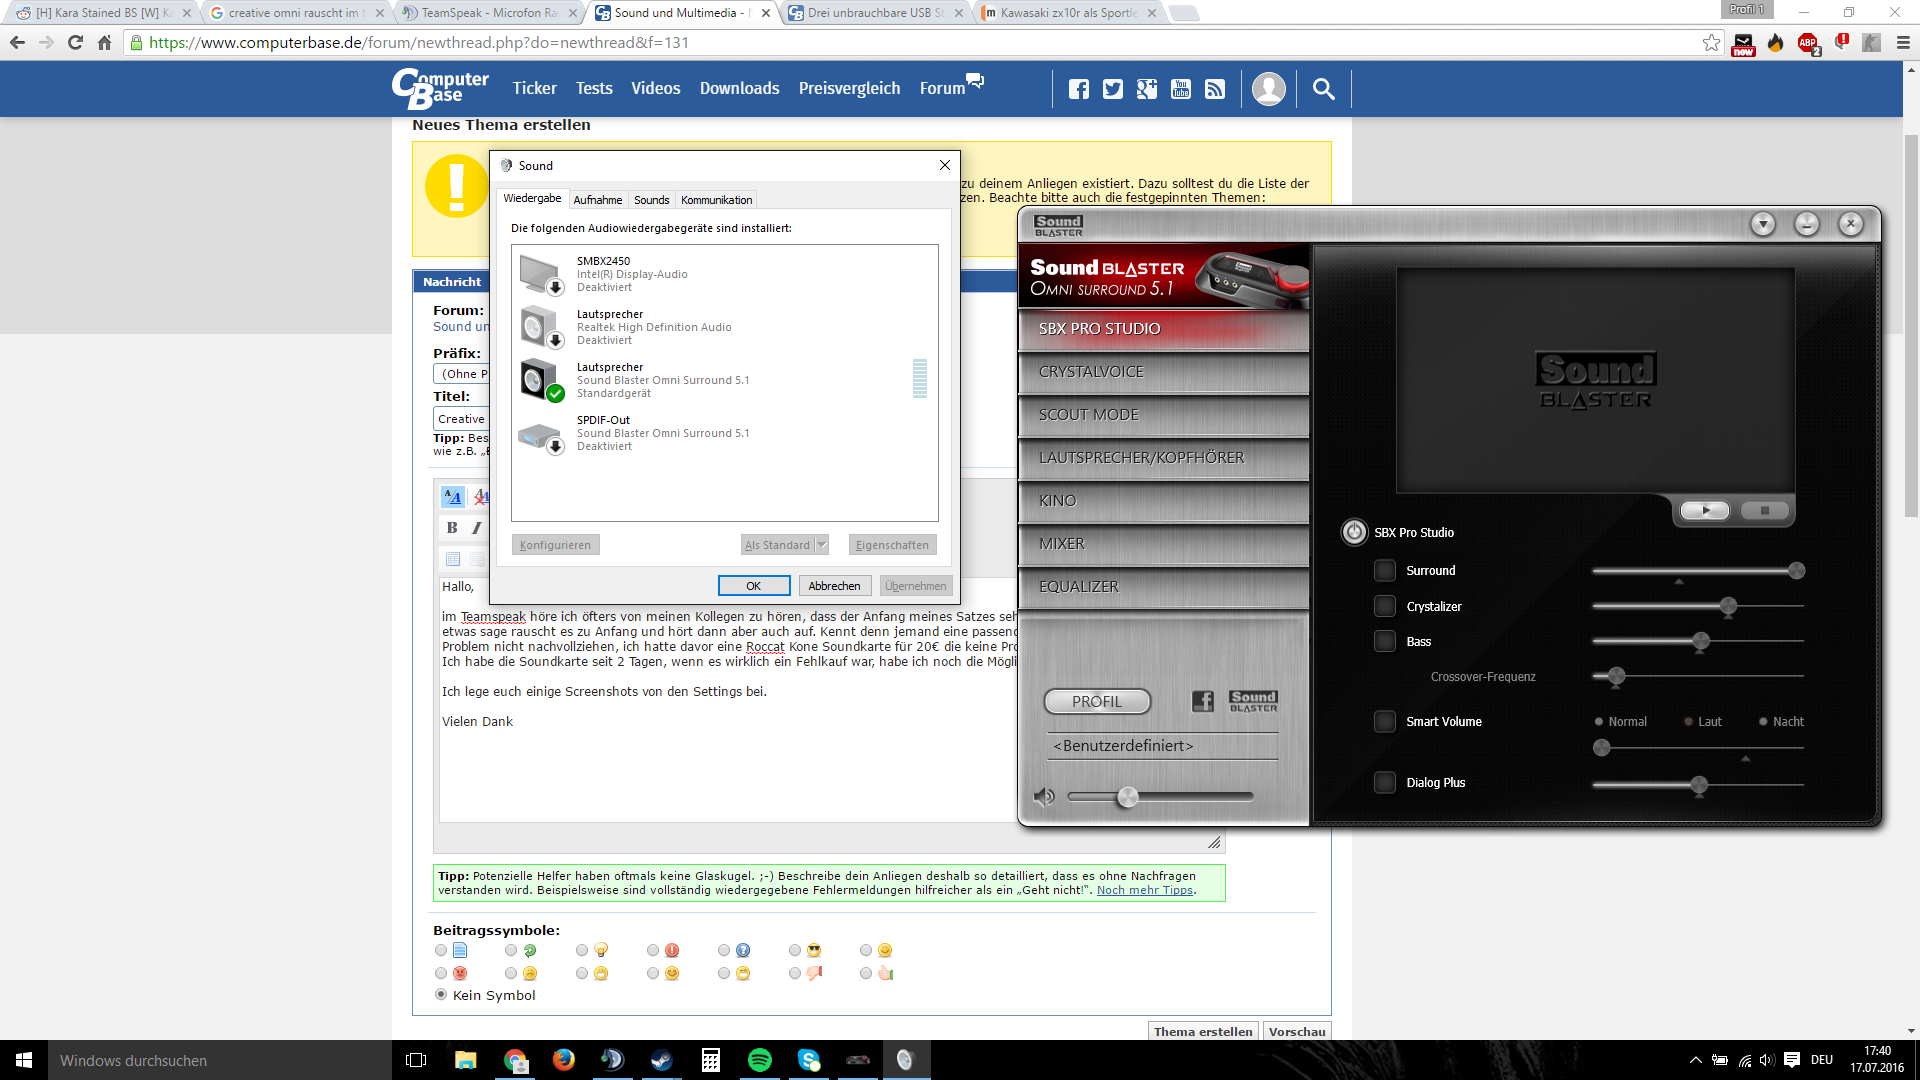The height and width of the screenshot is (1080, 1920).
Task: Open the ComputerBase RSS feed icon
Action: pyautogui.click(x=1215, y=89)
